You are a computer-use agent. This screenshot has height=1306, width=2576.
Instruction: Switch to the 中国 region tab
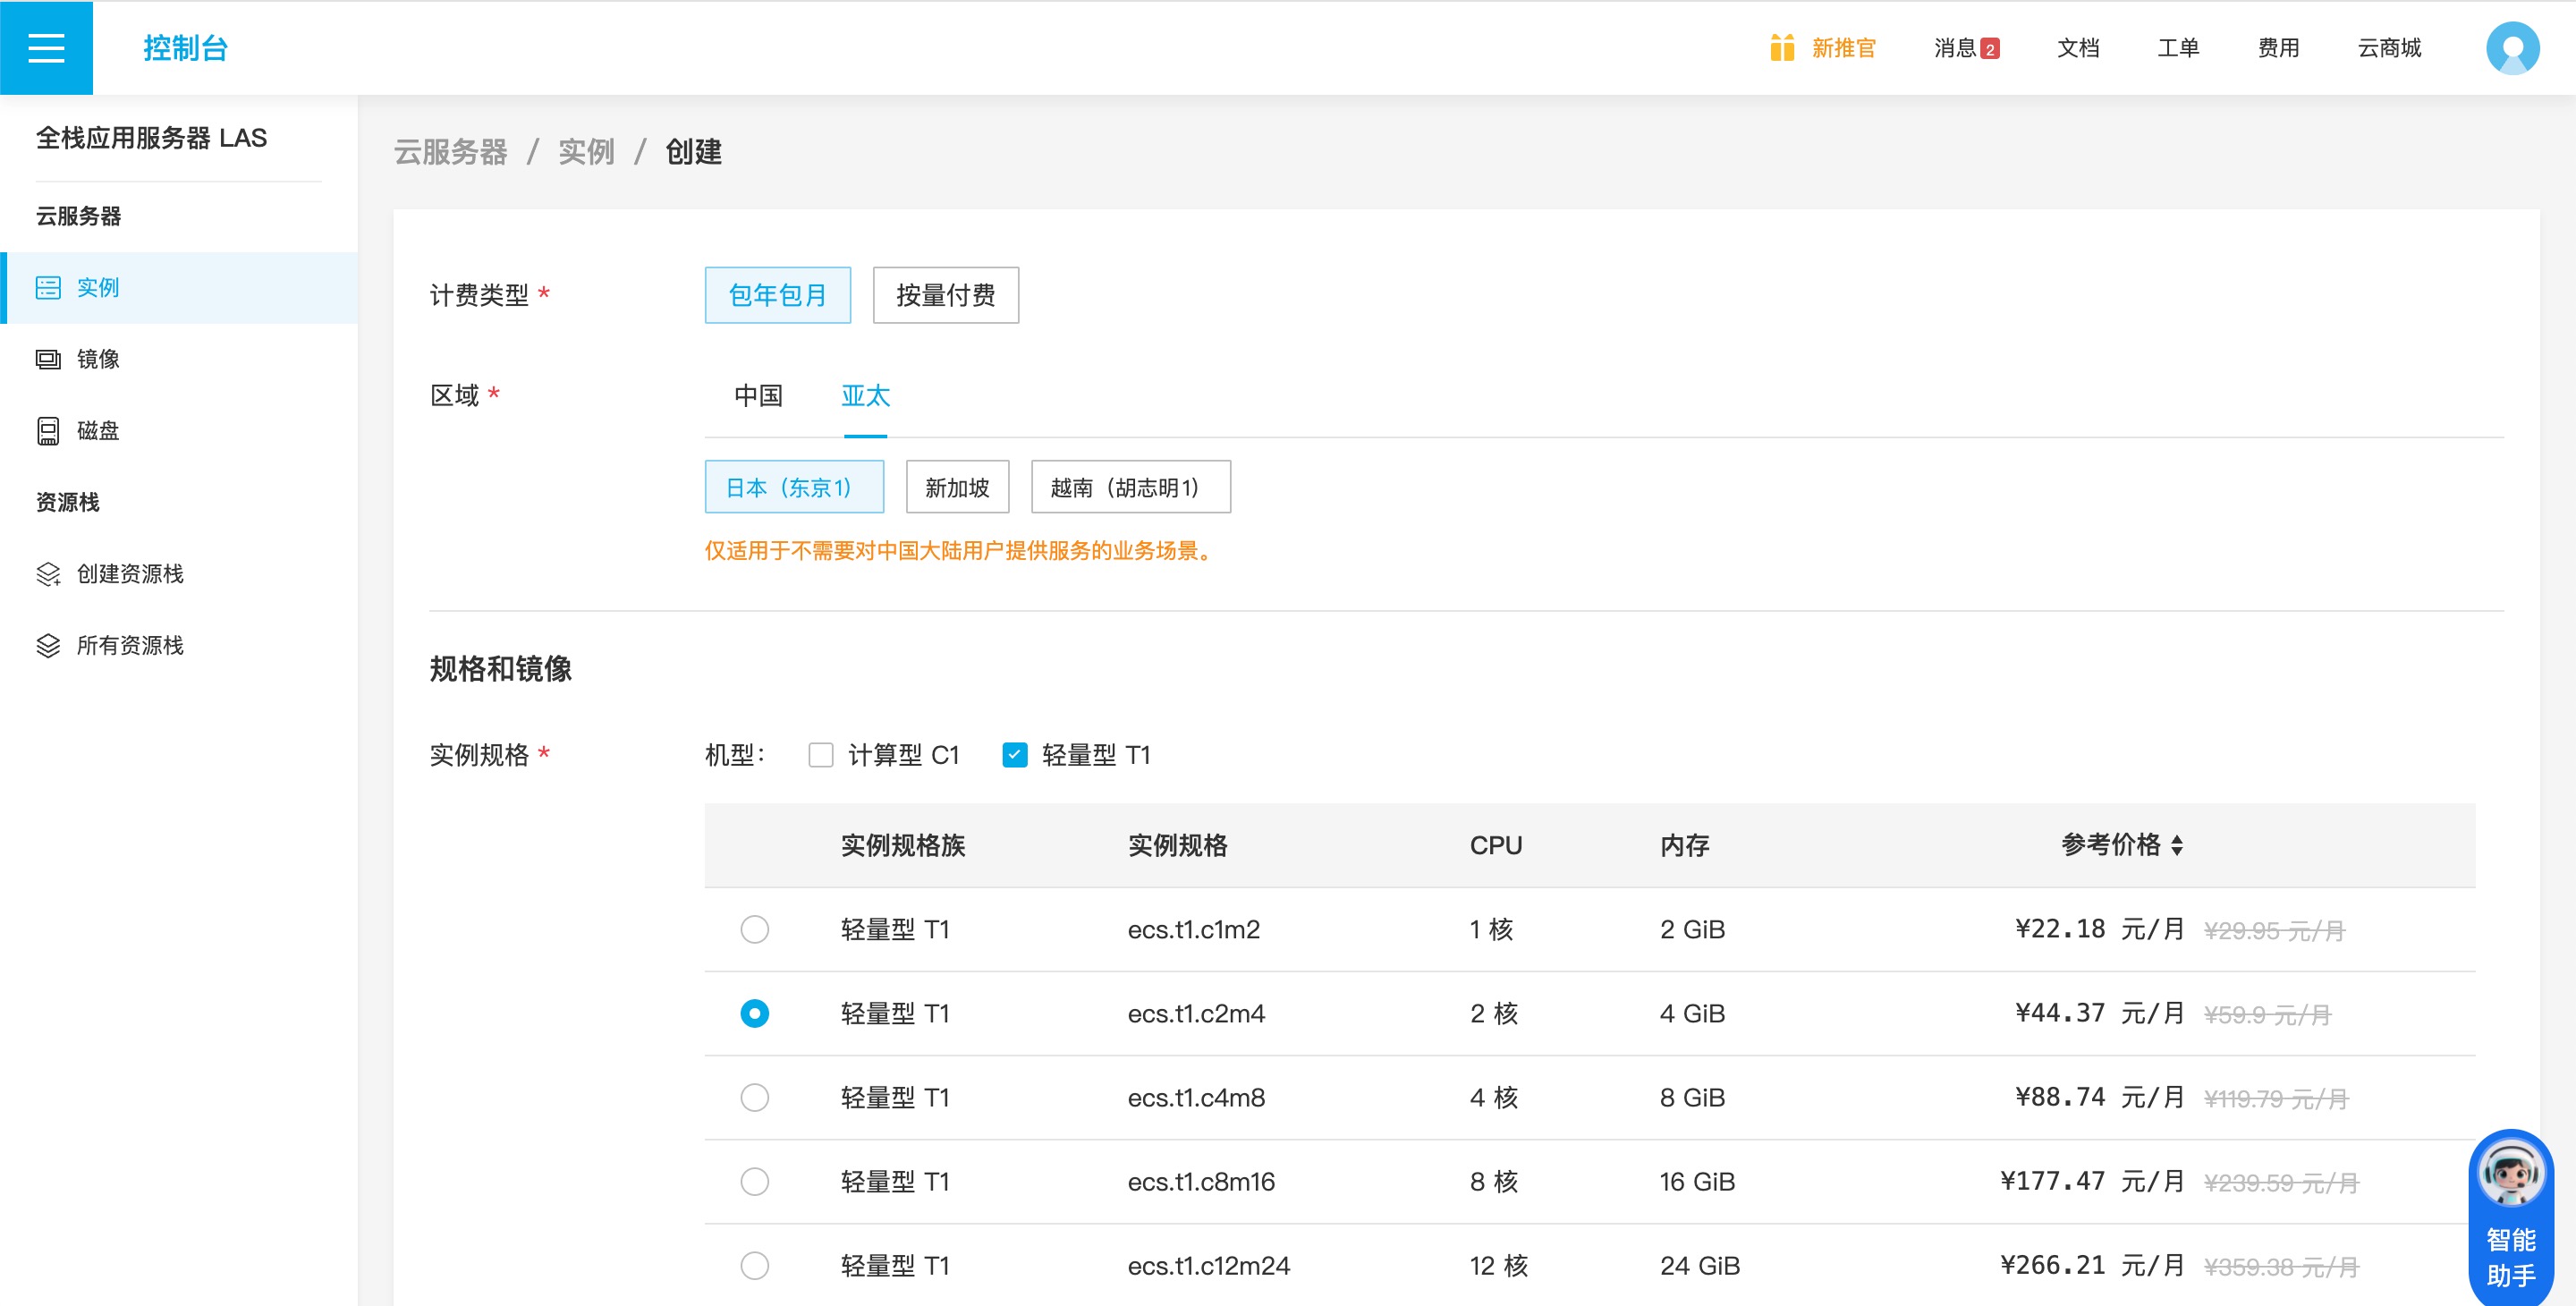coord(758,396)
